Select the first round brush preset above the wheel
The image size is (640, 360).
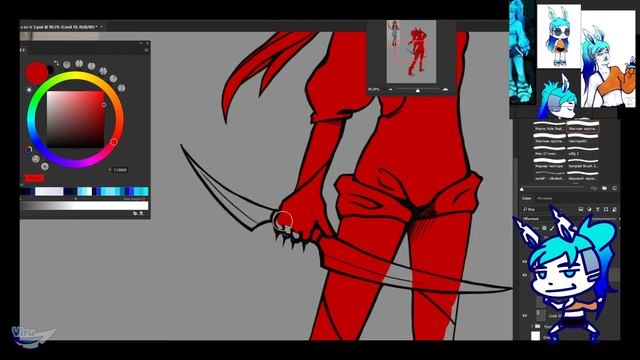67,64
